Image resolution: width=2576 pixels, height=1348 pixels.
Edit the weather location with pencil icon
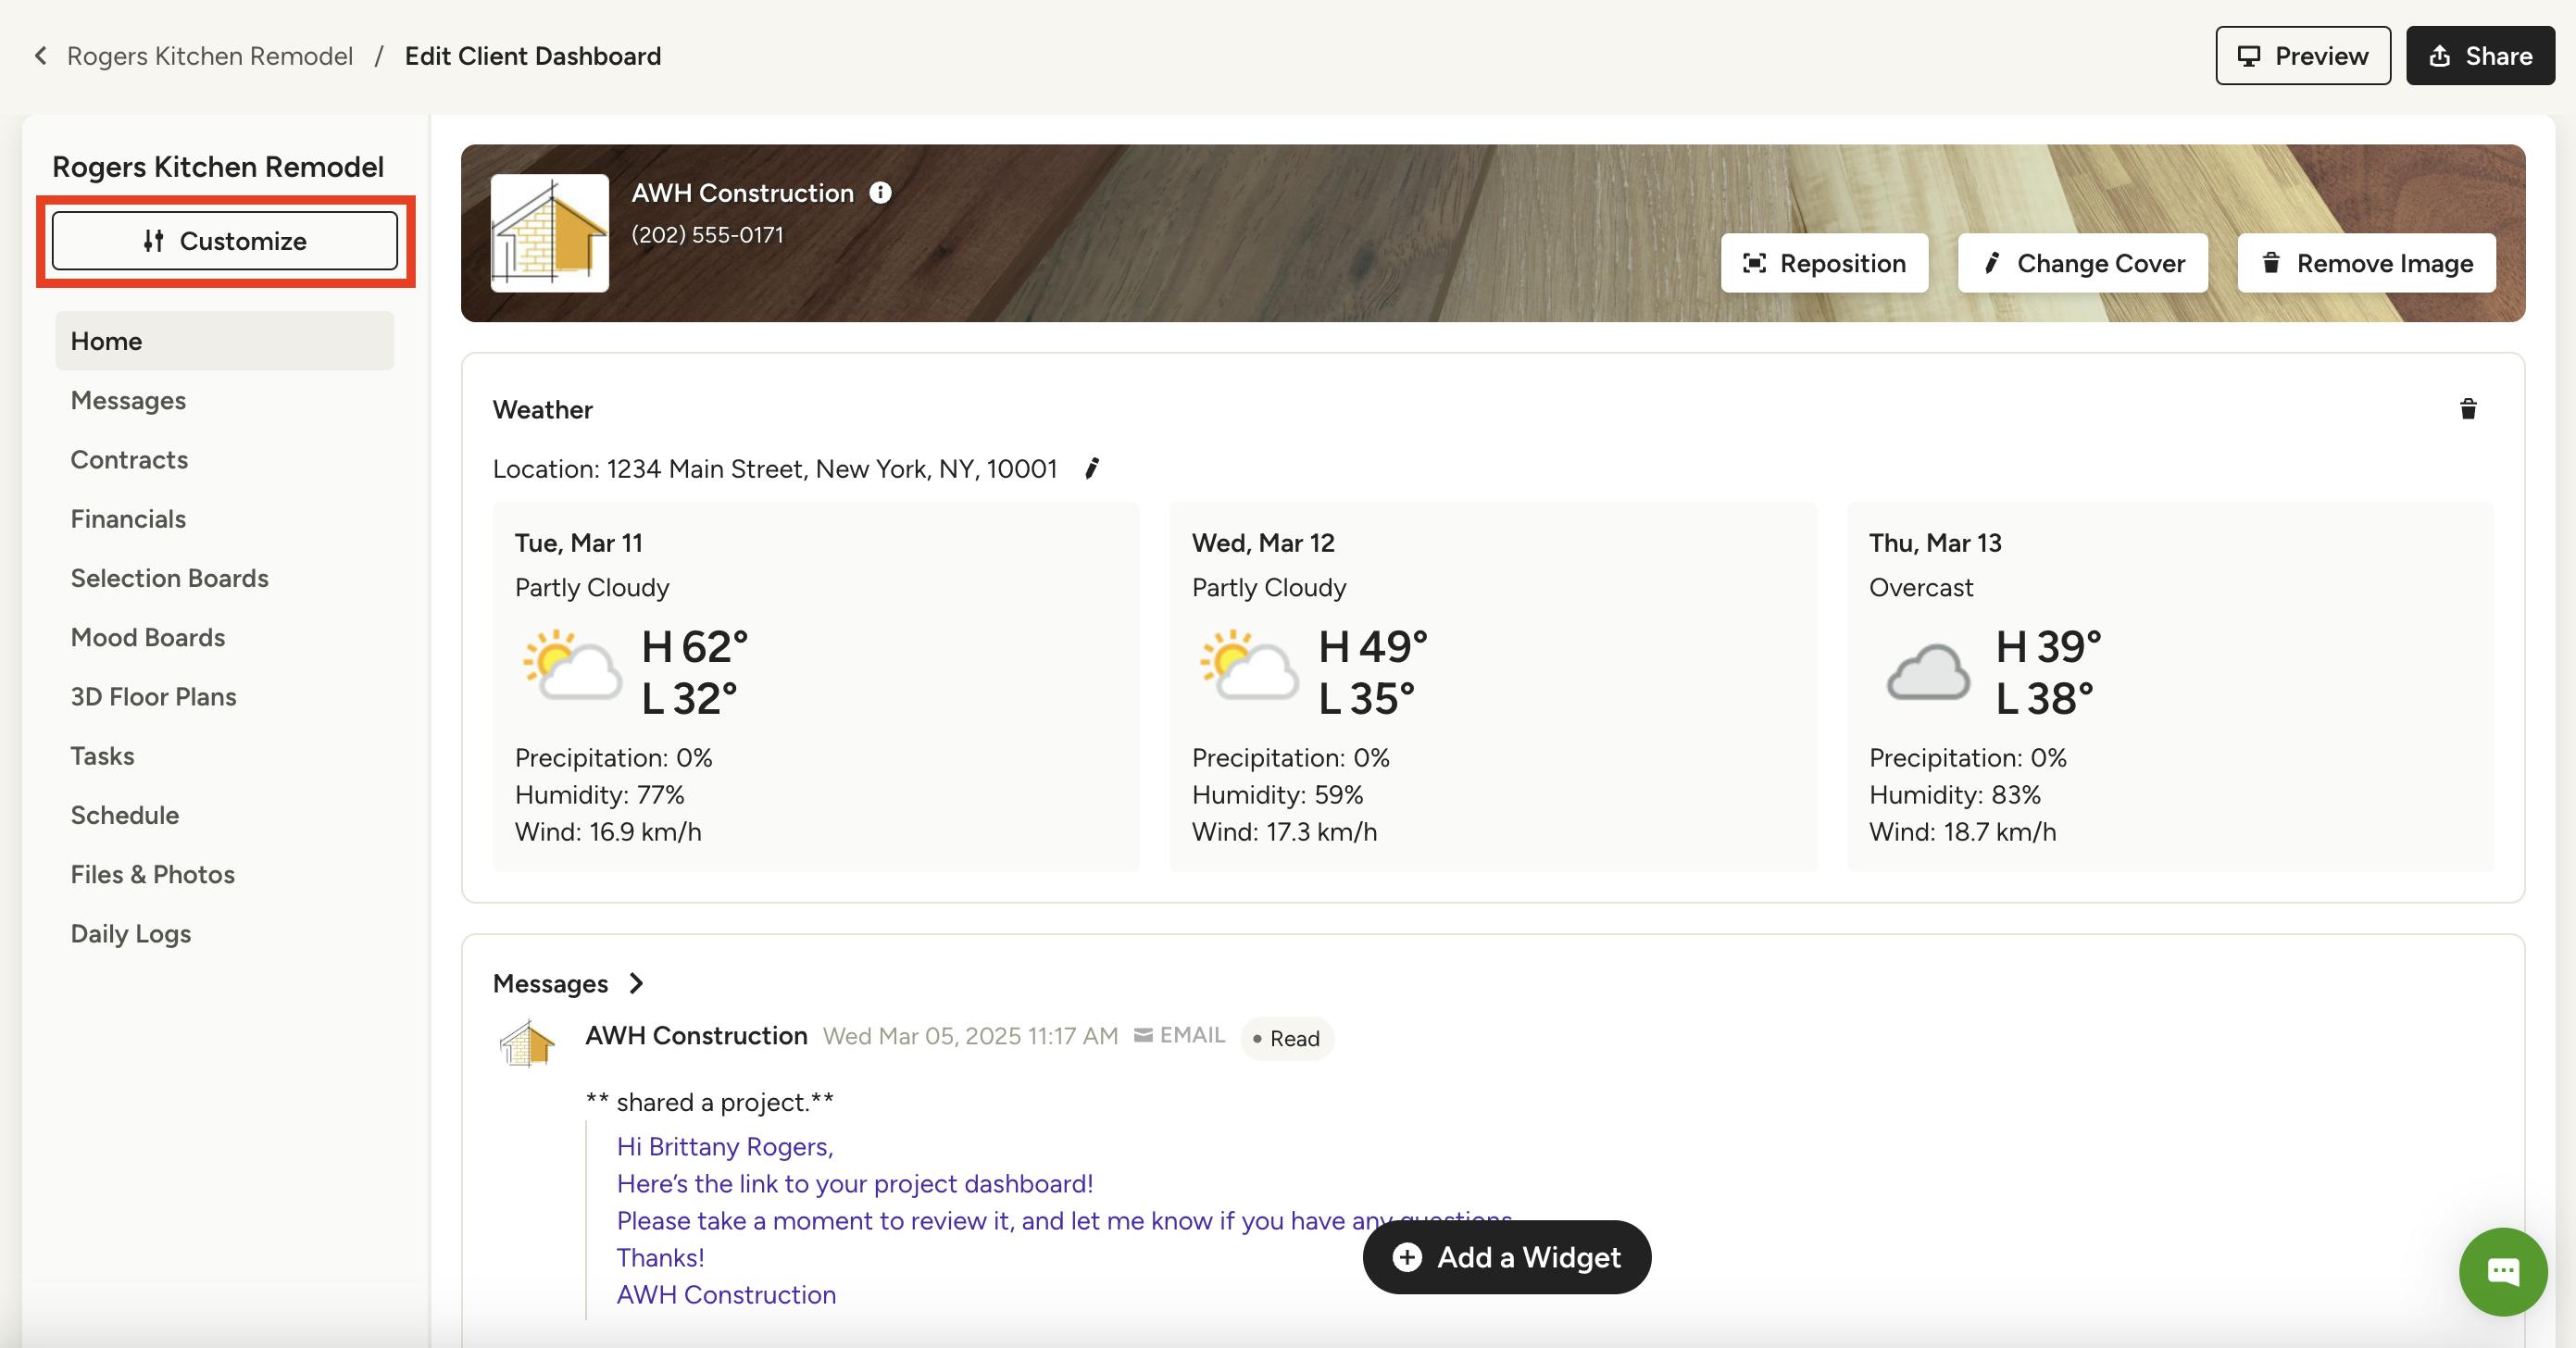tap(1092, 468)
